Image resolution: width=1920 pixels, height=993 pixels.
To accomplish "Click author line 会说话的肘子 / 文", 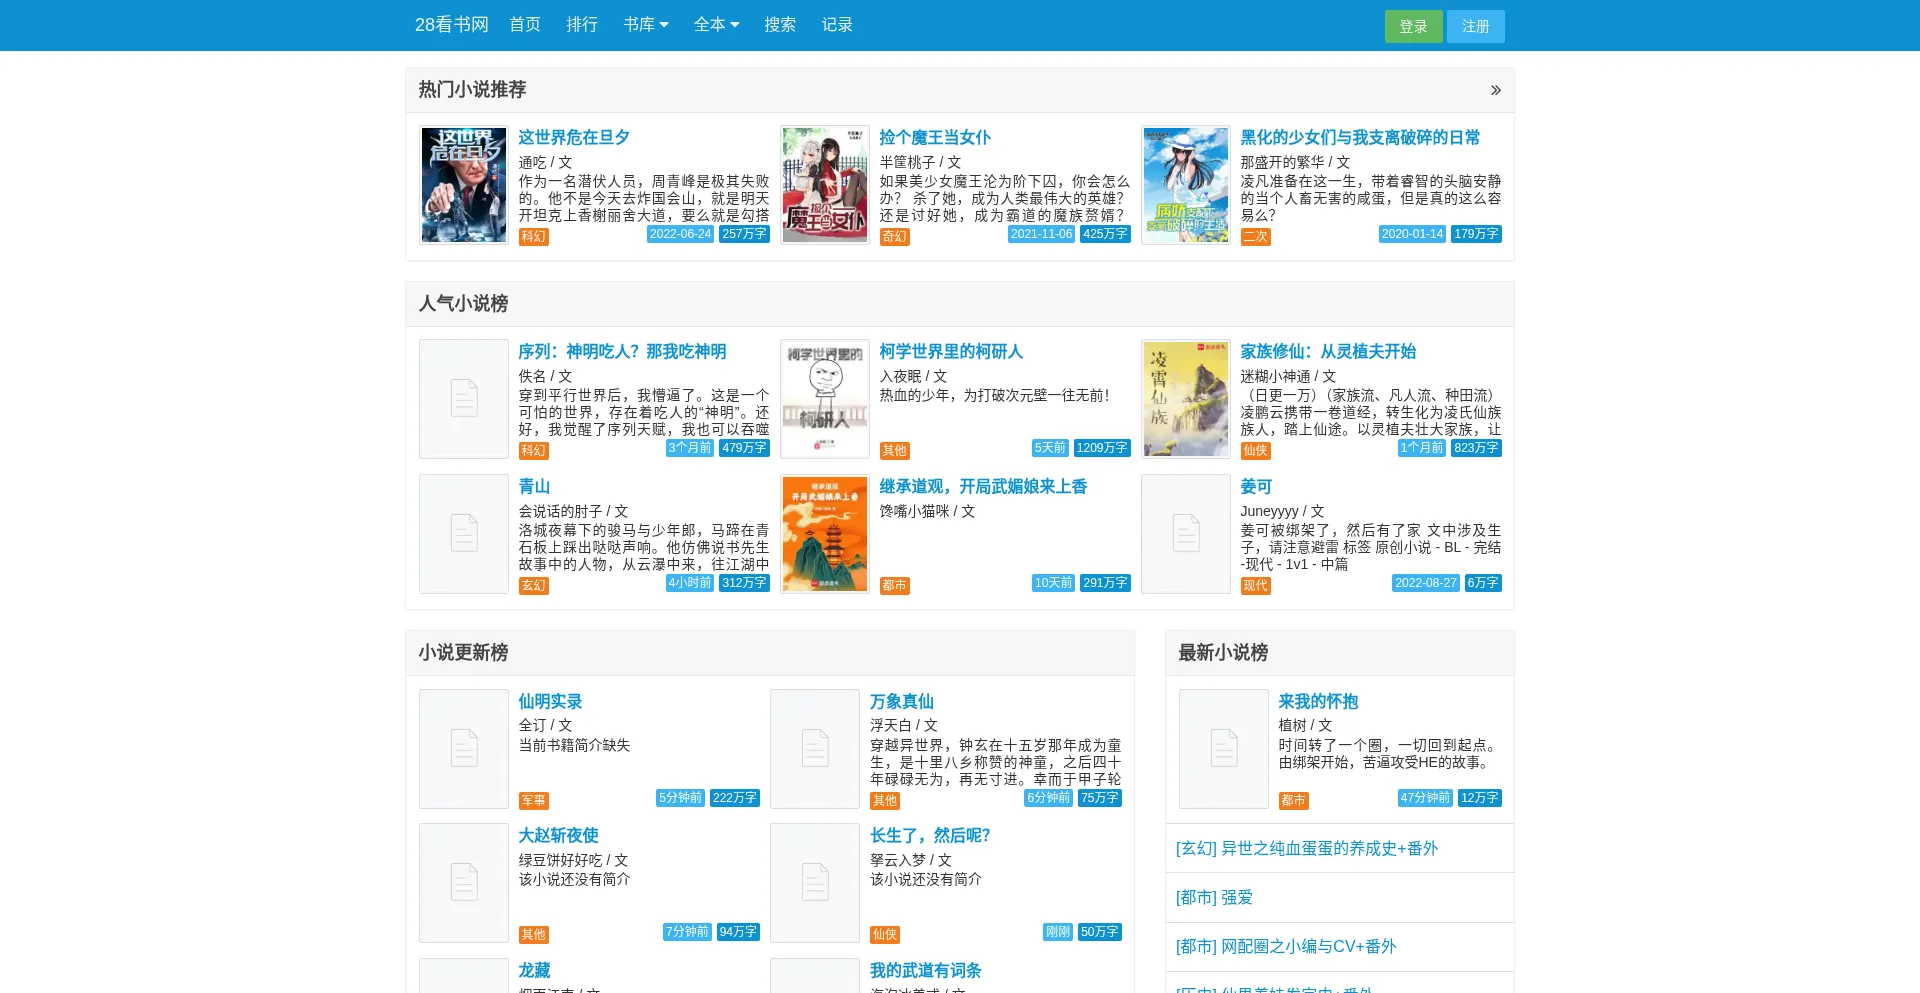I will click(x=573, y=511).
